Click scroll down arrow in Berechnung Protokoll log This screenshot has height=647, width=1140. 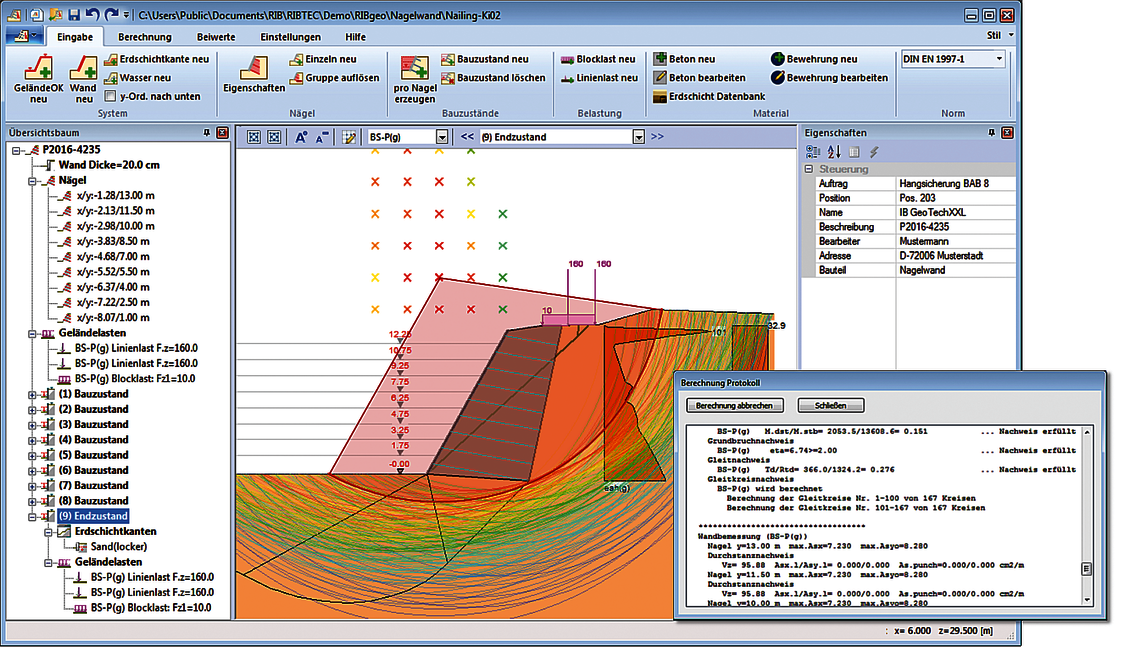pyautogui.click(x=1087, y=600)
